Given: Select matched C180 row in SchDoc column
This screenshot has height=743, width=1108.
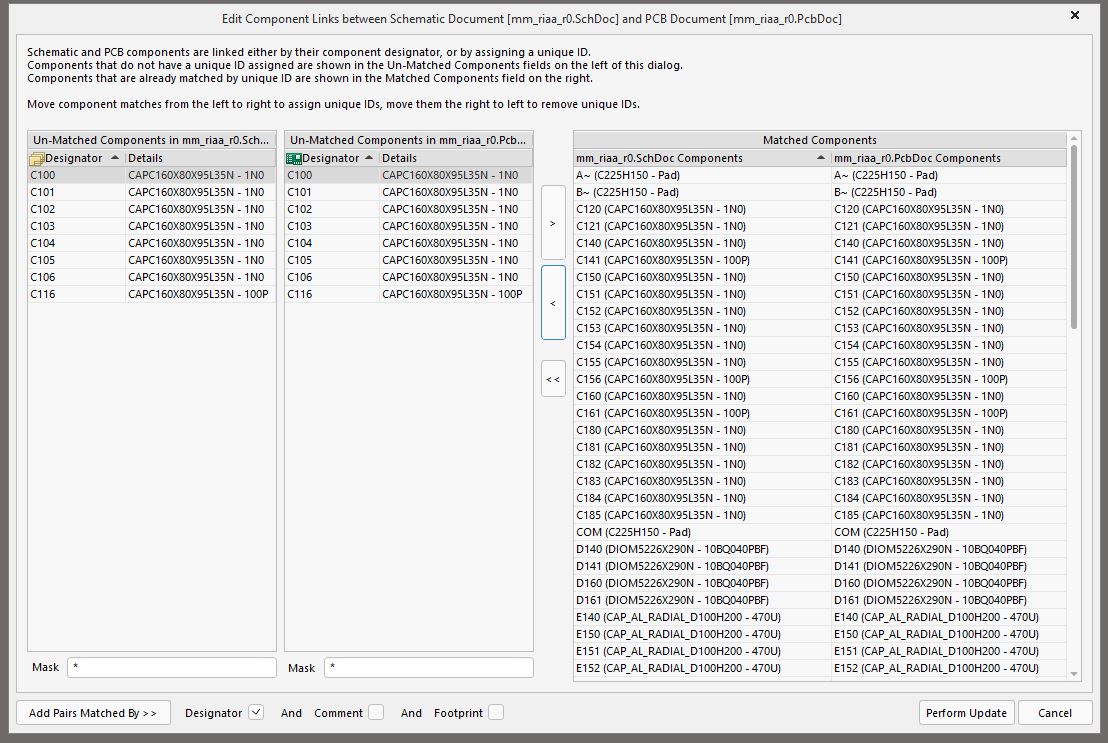Looking at the screenshot, I should click(x=702, y=430).
